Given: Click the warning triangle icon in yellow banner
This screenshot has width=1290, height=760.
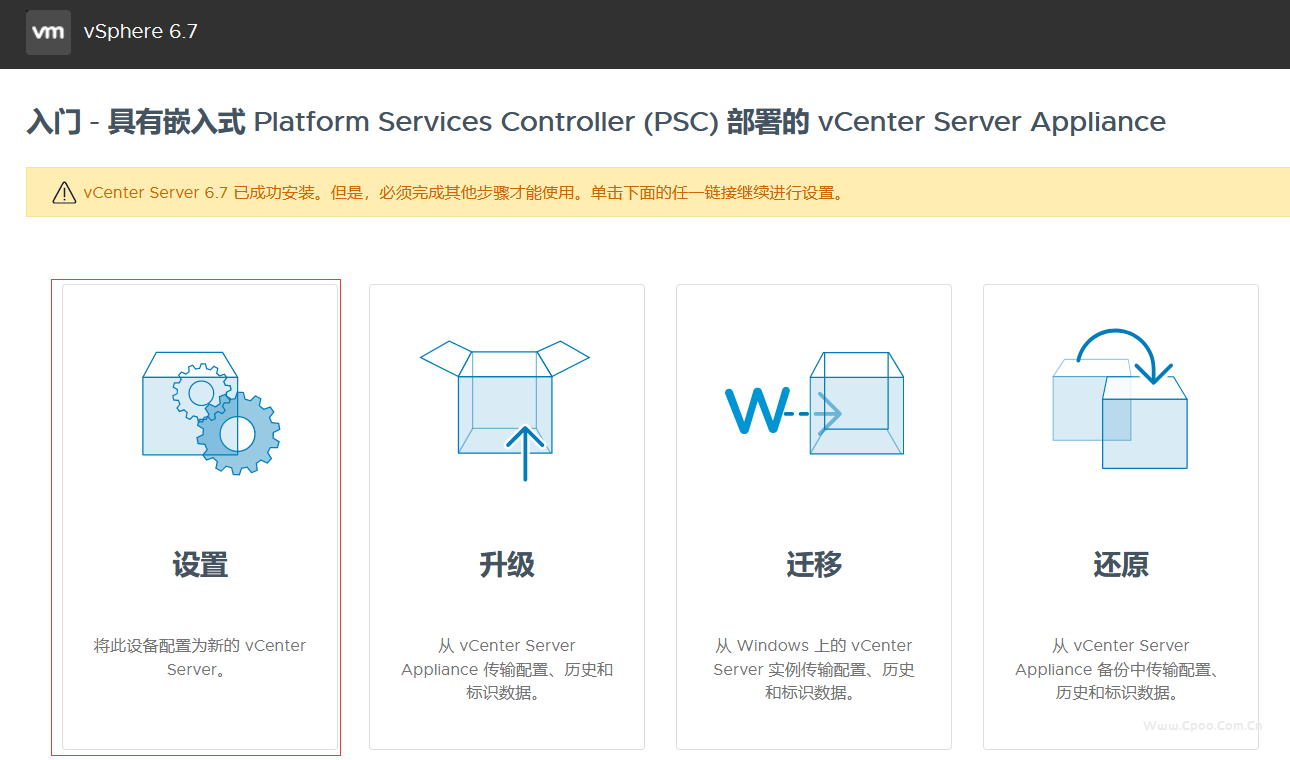Looking at the screenshot, I should point(64,192).
